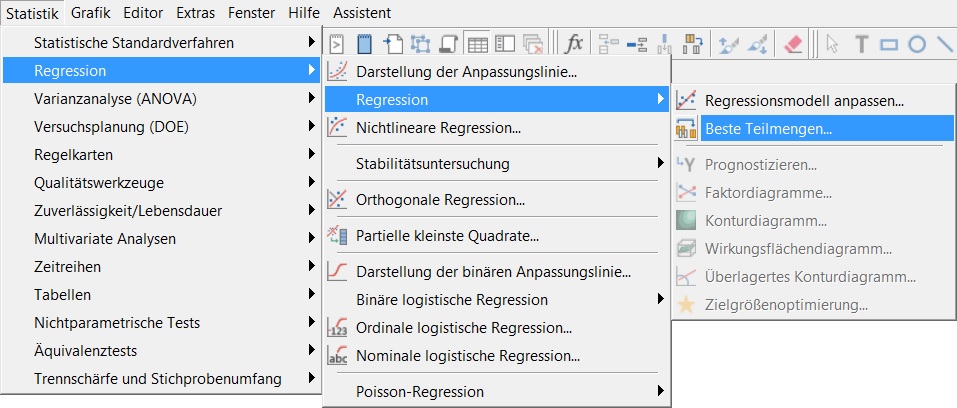
Task: Open the Grafik menu
Action: pyautogui.click(x=90, y=12)
